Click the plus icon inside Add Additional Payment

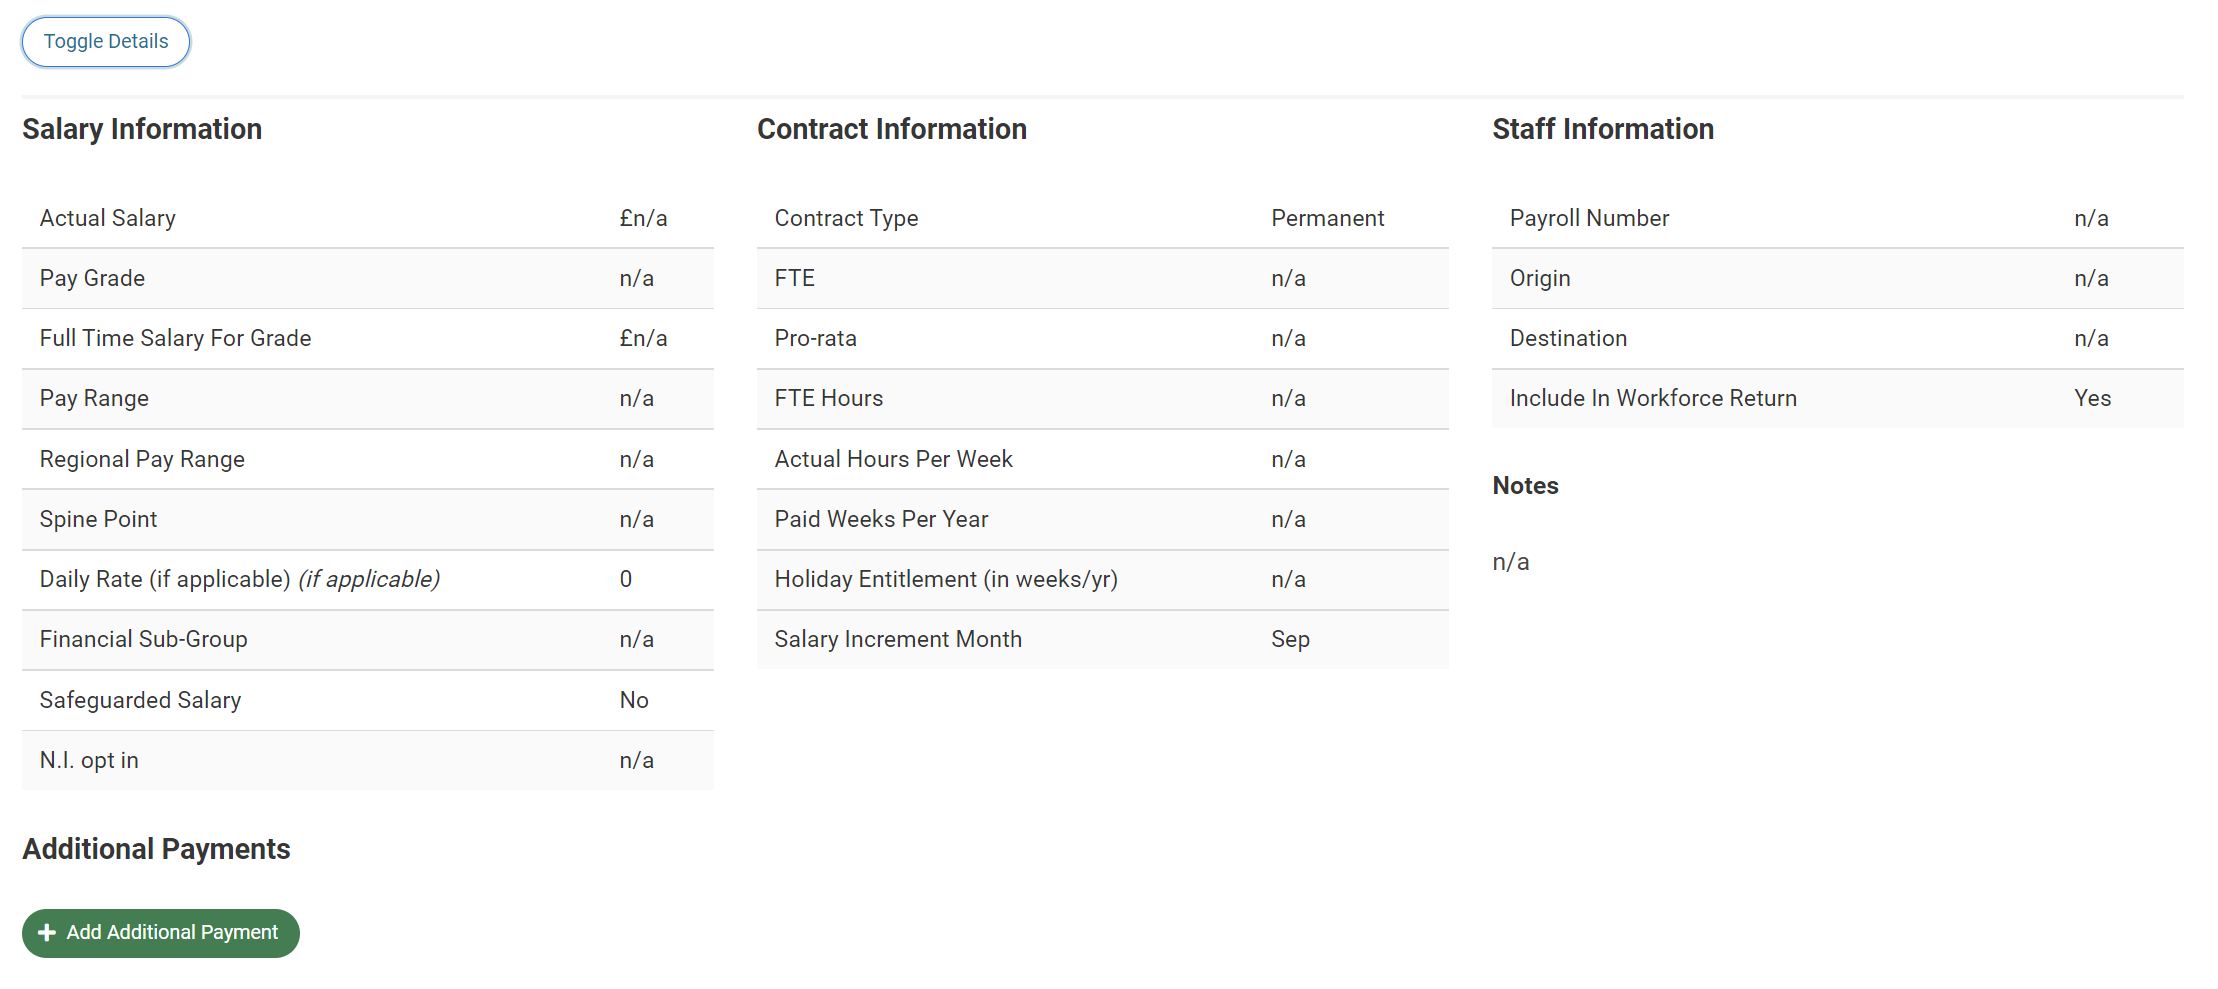coord(46,932)
